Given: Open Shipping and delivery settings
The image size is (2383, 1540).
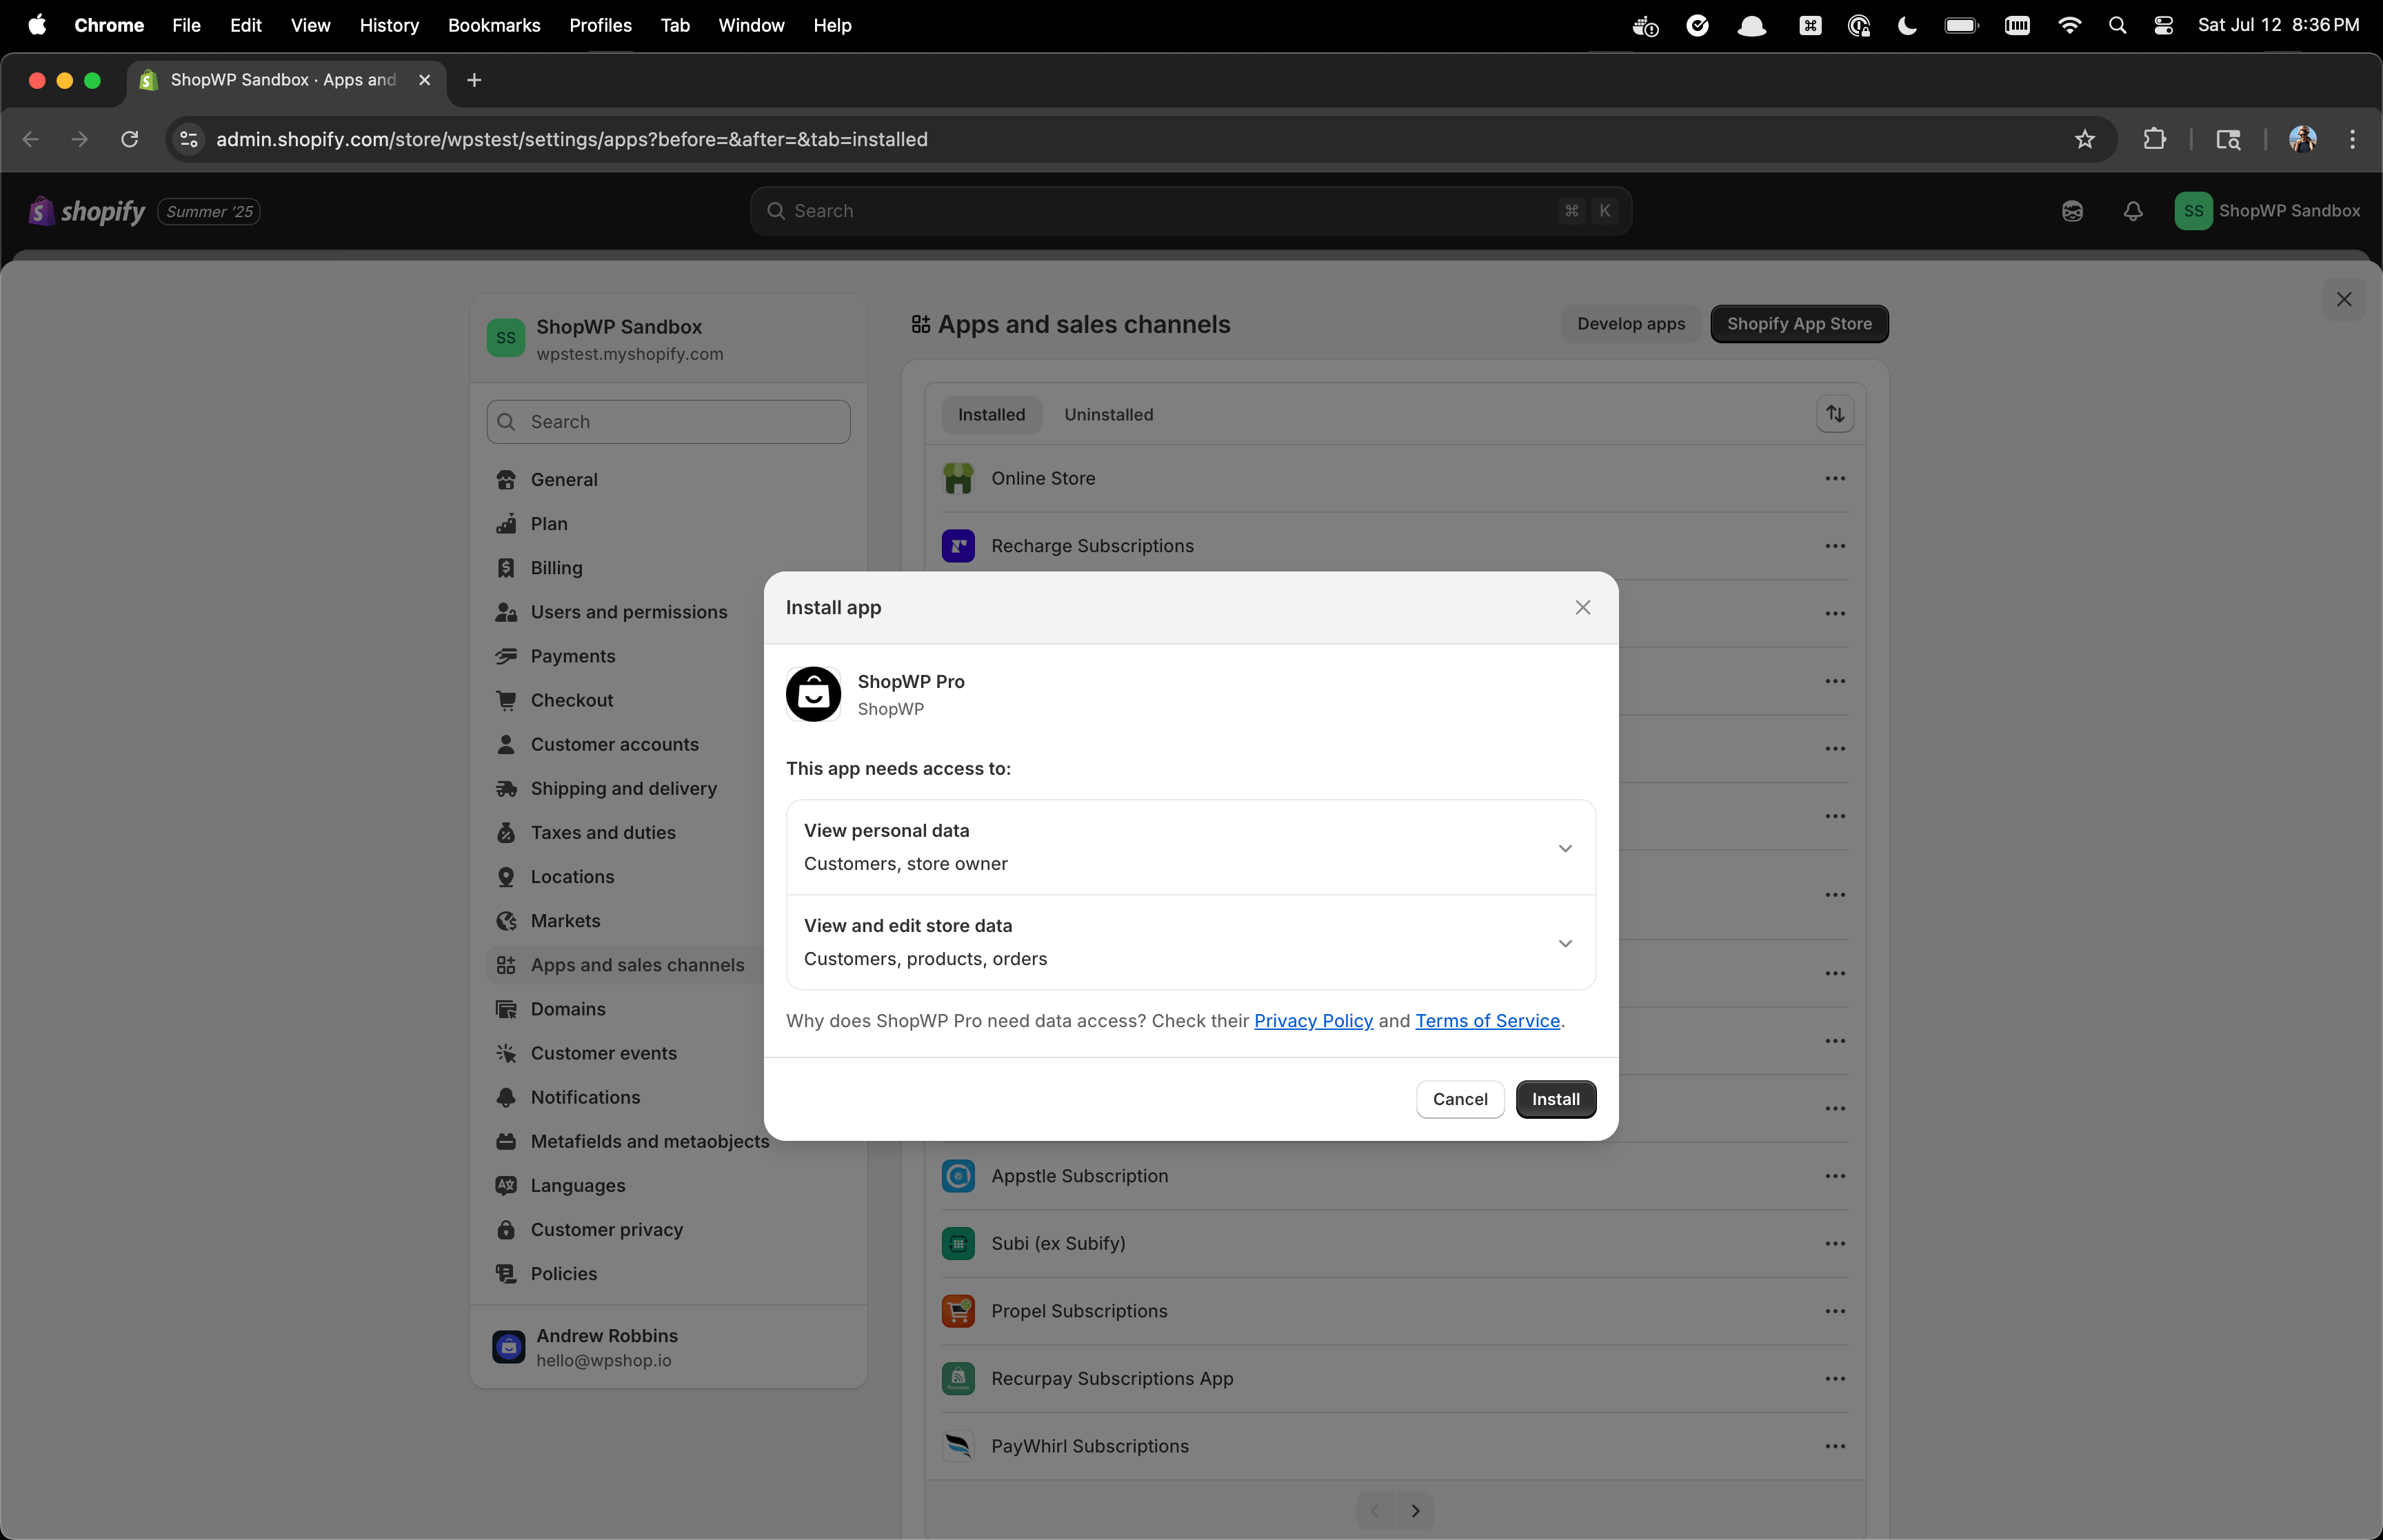Looking at the screenshot, I should [625, 788].
